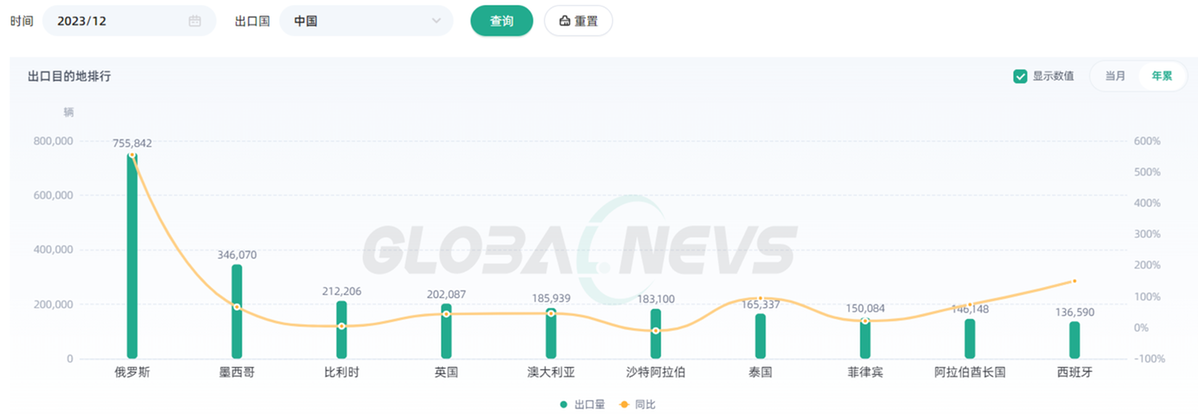The width and height of the screenshot is (1198, 420).
Task: Switch to the 当月 tab
Action: pyautogui.click(x=1115, y=76)
